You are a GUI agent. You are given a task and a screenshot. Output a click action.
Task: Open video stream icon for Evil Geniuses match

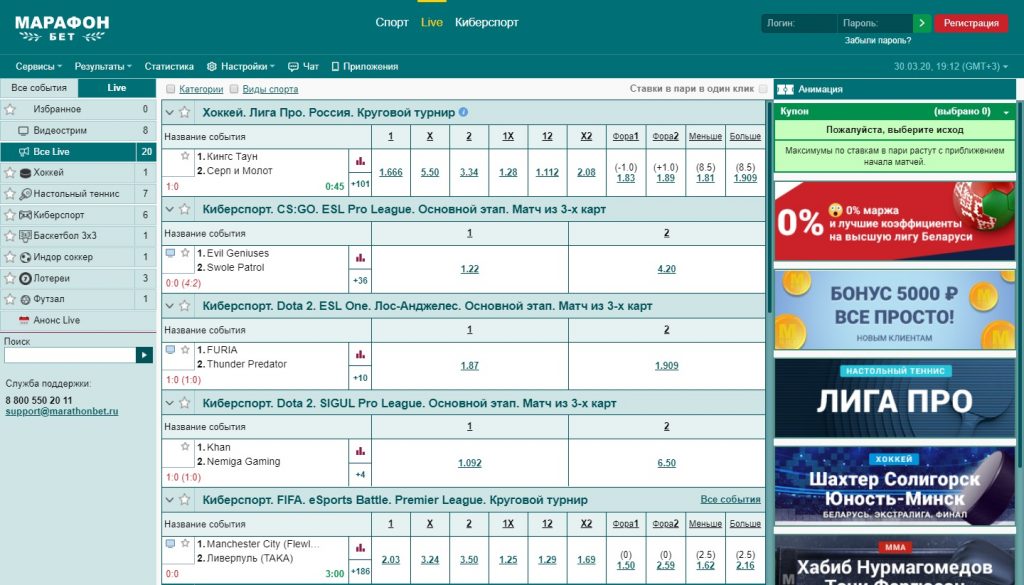[x=170, y=253]
